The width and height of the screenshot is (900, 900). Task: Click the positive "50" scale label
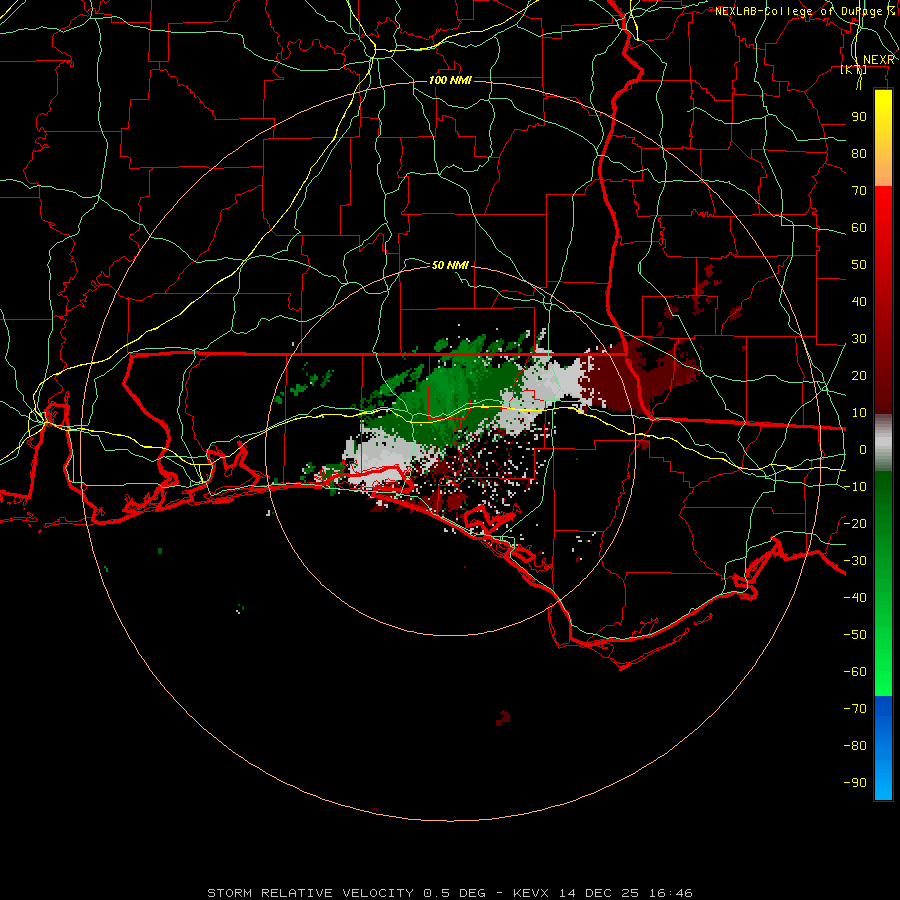(x=859, y=265)
